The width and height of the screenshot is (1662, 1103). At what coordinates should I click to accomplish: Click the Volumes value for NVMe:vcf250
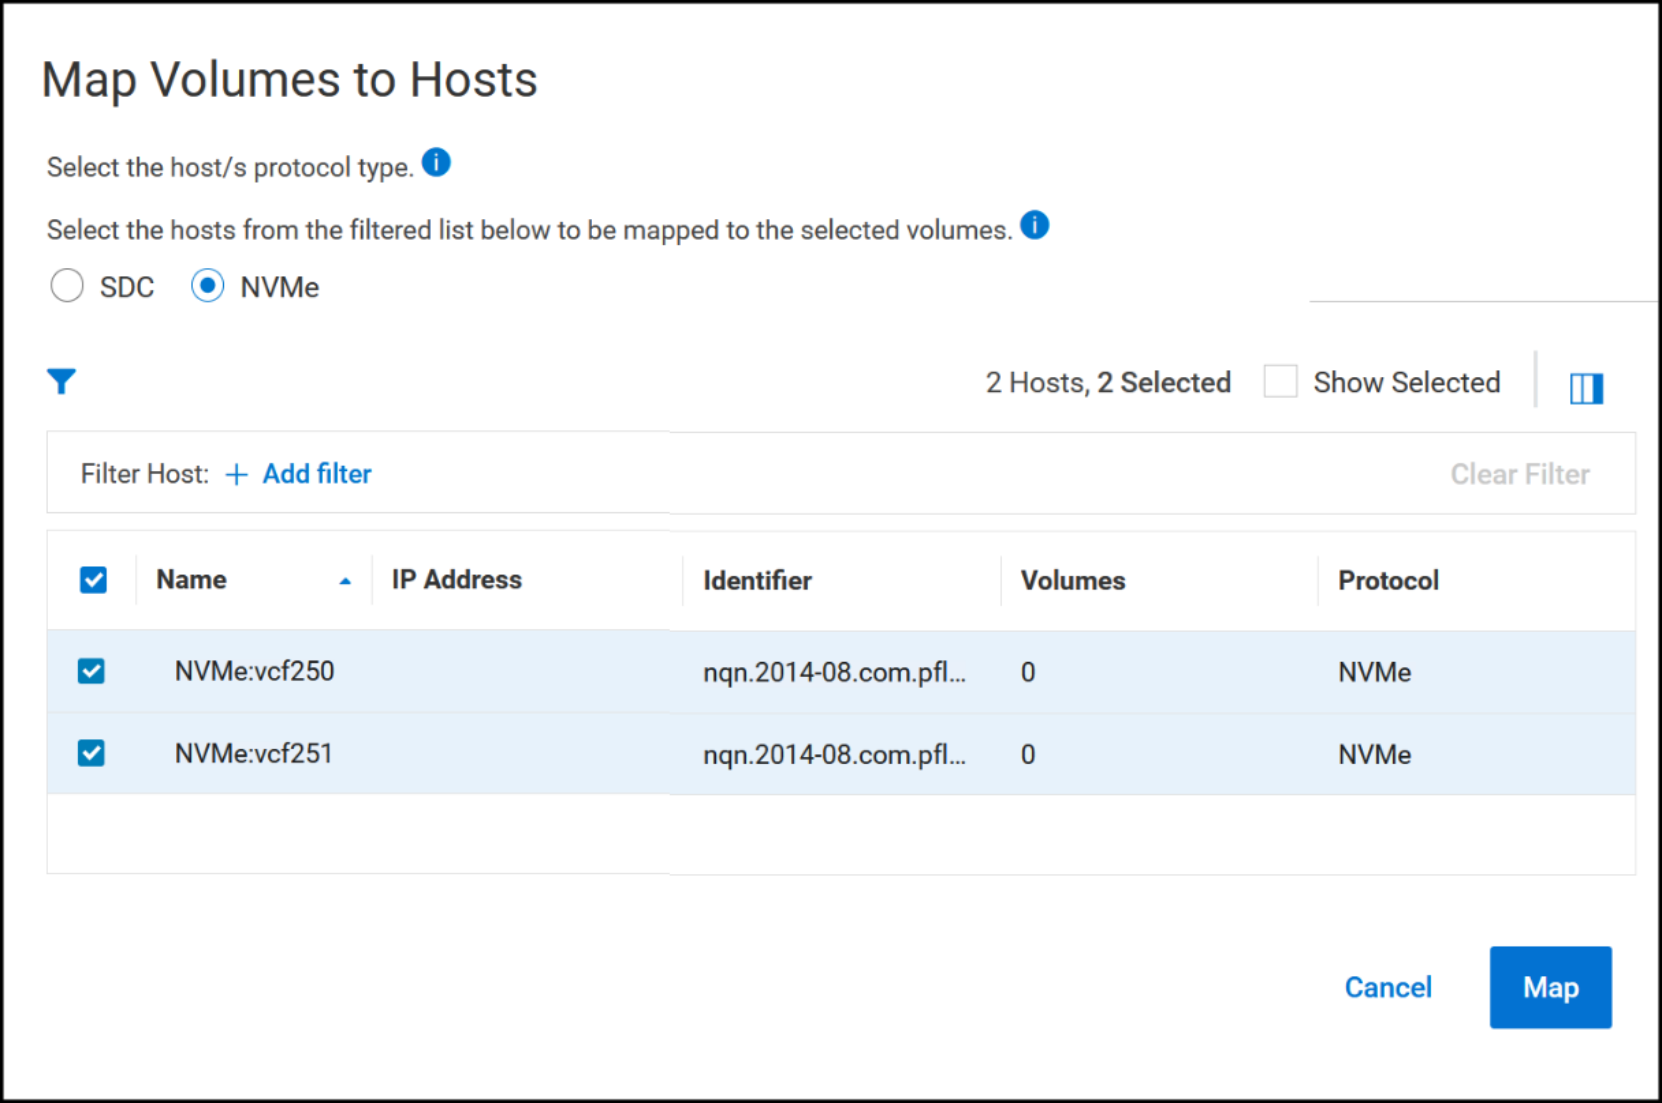(x=1028, y=672)
